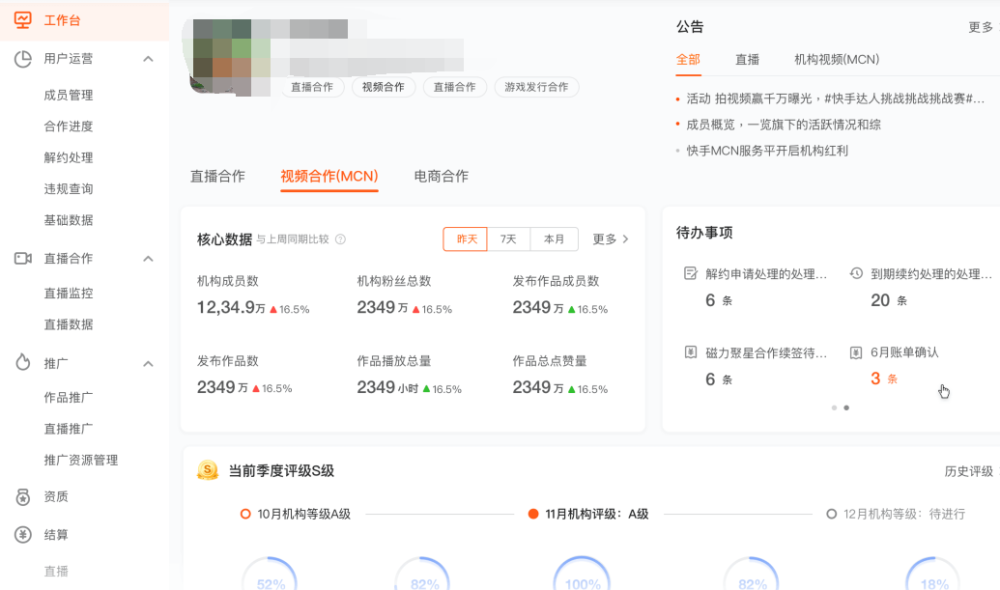Collapse the 推广 menu section

pyautogui.click(x=148, y=363)
